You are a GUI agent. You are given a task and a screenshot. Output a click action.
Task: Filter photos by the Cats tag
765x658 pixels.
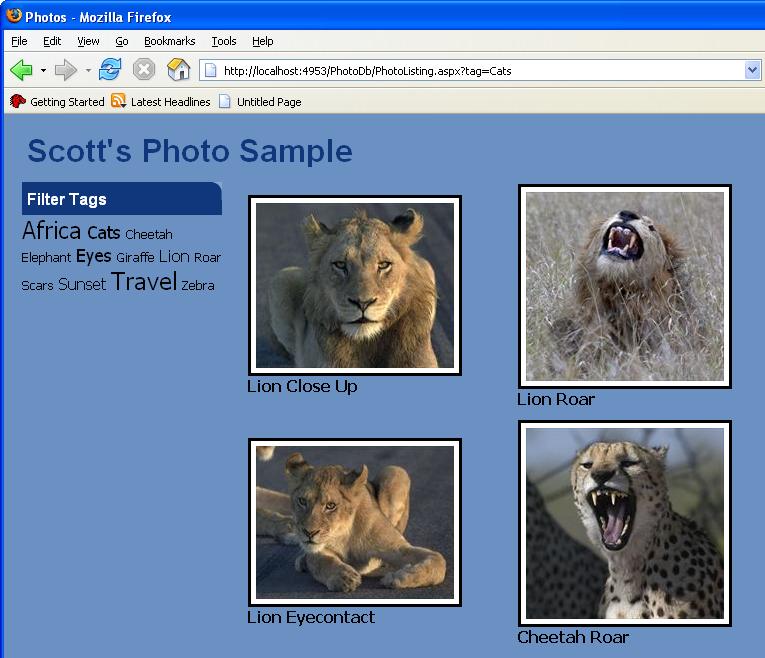tap(103, 233)
